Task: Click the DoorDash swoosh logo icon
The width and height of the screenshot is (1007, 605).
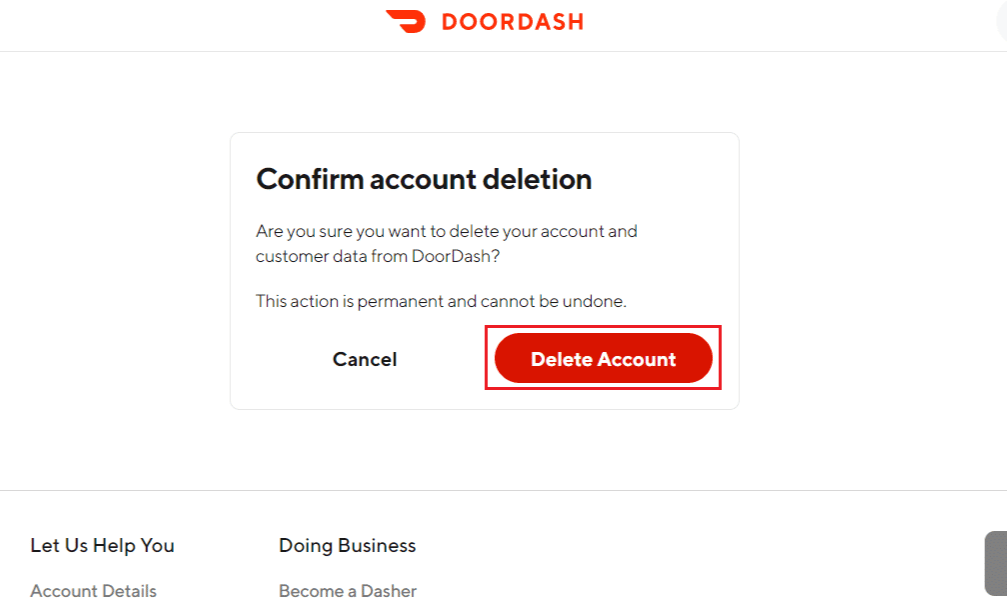Action: 406,21
